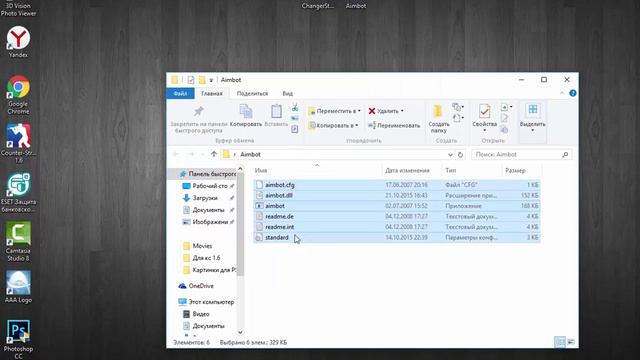Click the History icon in Открыть group
Viewport: 640px width, 360px height.
504,129
